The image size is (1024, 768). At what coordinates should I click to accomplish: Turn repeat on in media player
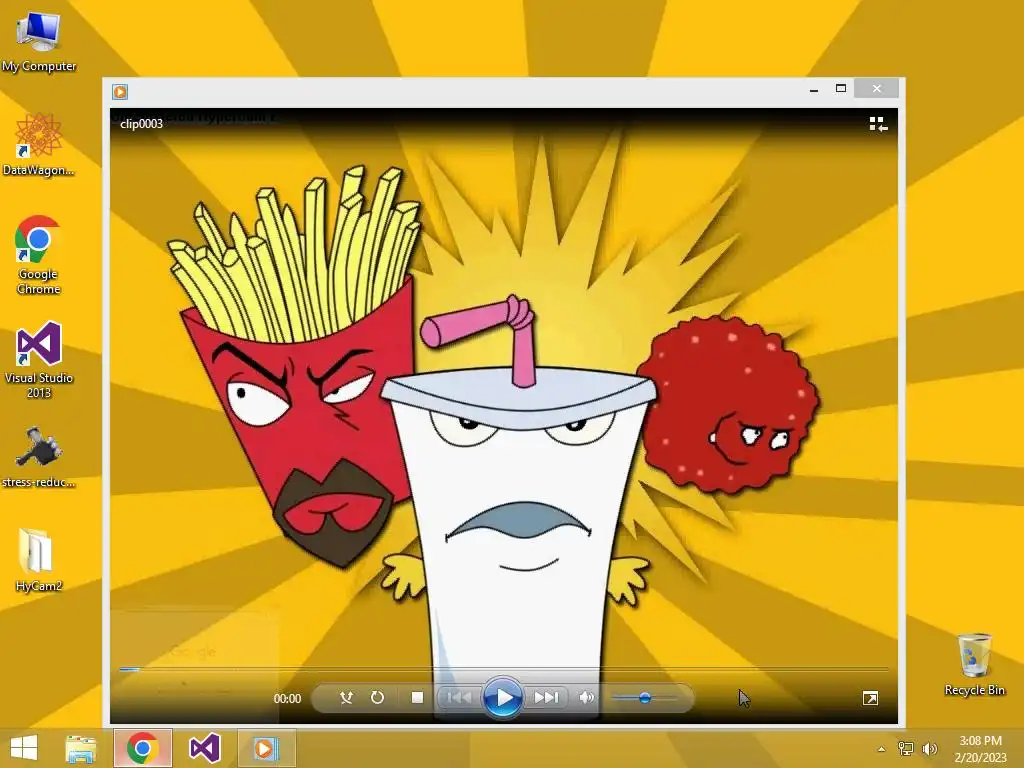pos(377,697)
